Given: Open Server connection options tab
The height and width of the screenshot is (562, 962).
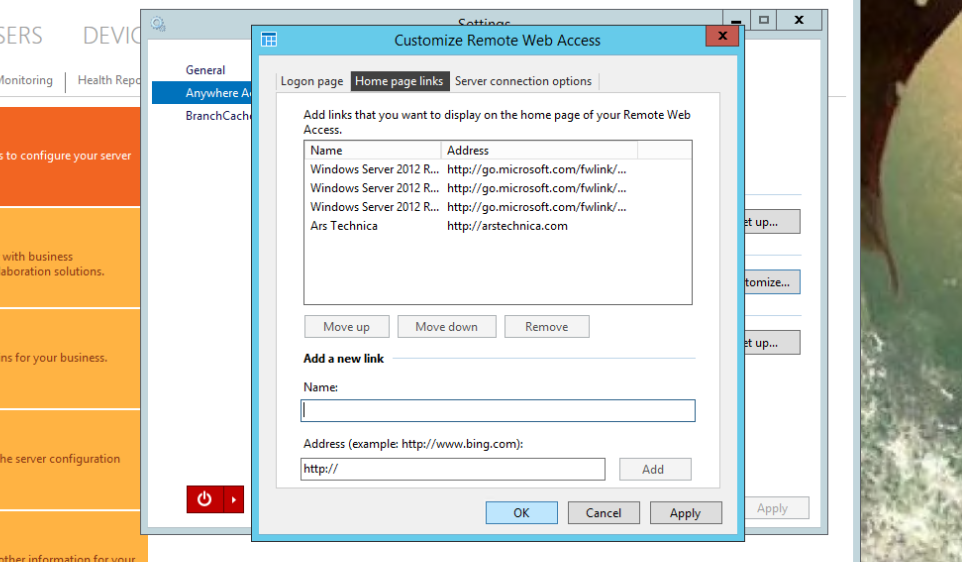Looking at the screenshot, I should [x=523, y=81].
